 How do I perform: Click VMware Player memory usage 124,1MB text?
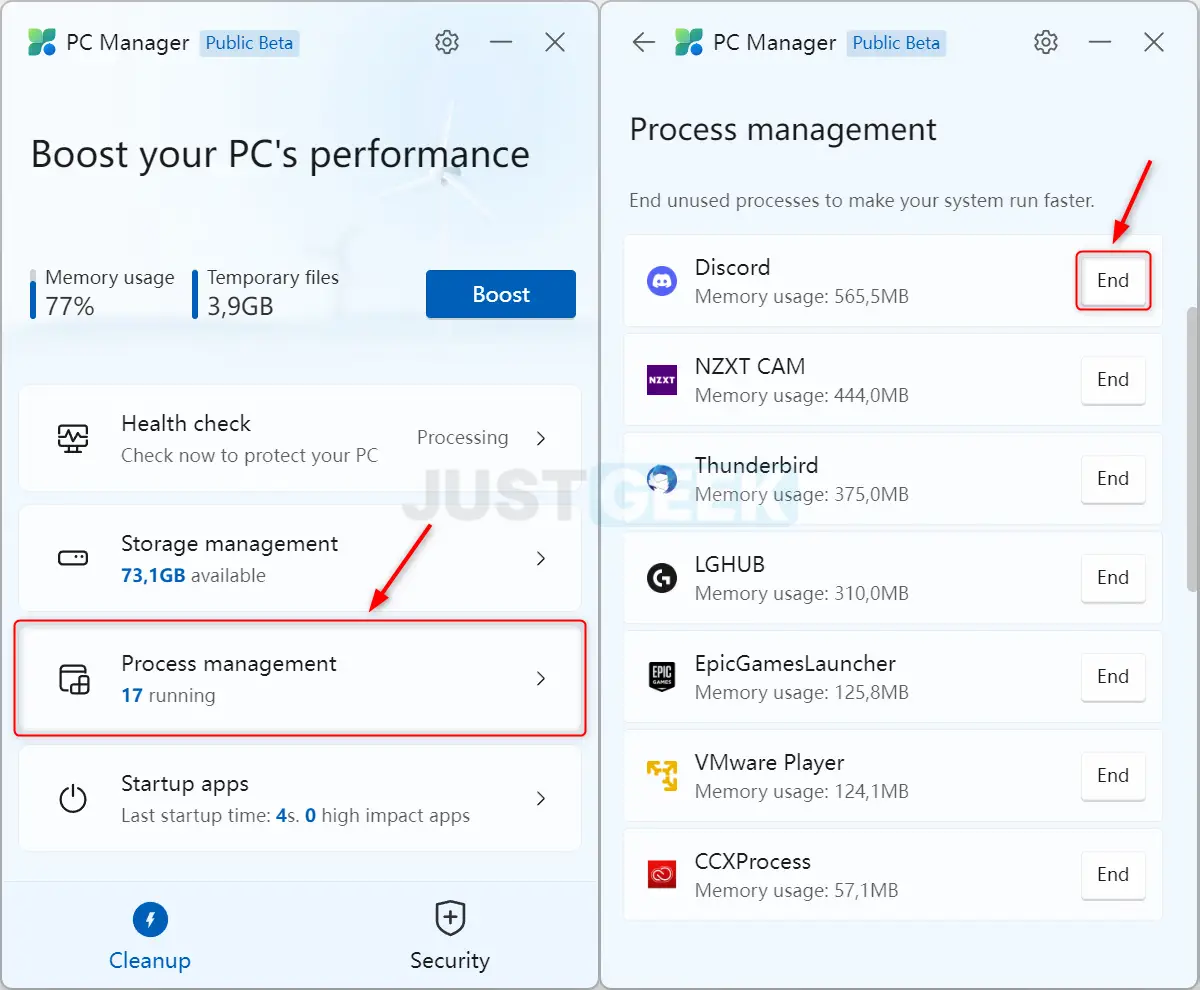click(802, 792)
